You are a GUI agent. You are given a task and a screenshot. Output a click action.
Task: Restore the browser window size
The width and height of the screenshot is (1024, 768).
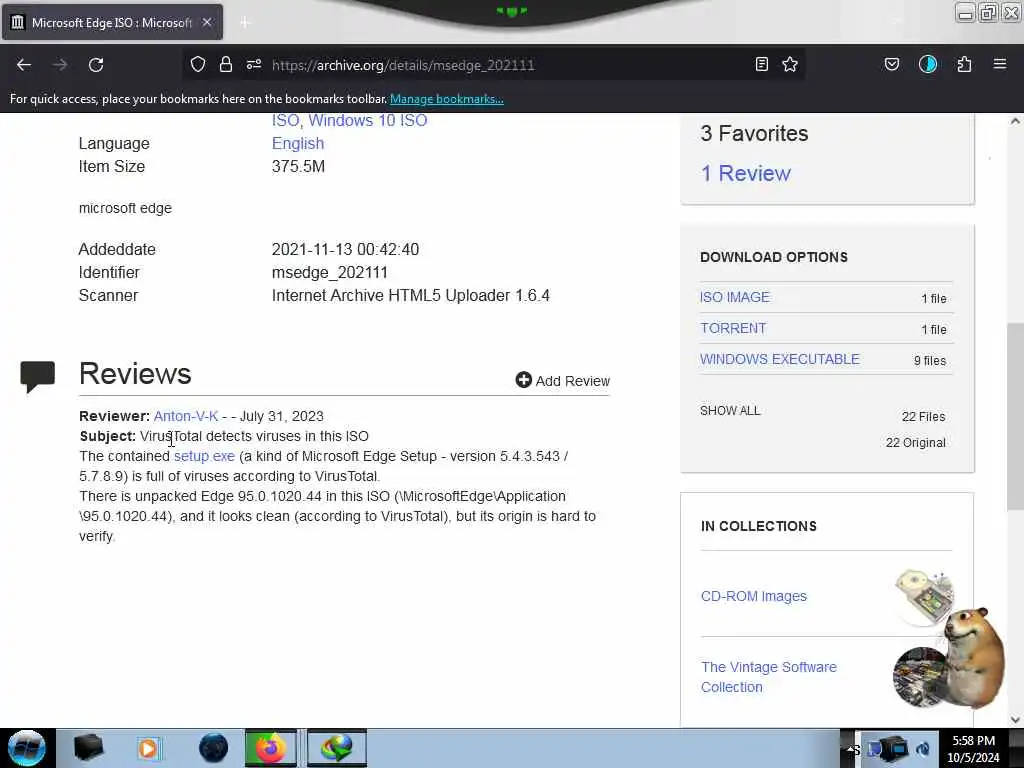[x=988, y=12]
